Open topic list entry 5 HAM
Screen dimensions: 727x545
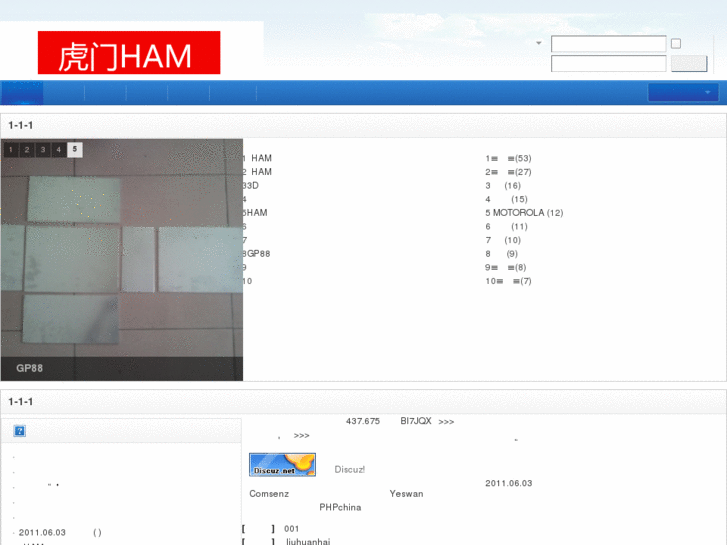click(255, 212)
